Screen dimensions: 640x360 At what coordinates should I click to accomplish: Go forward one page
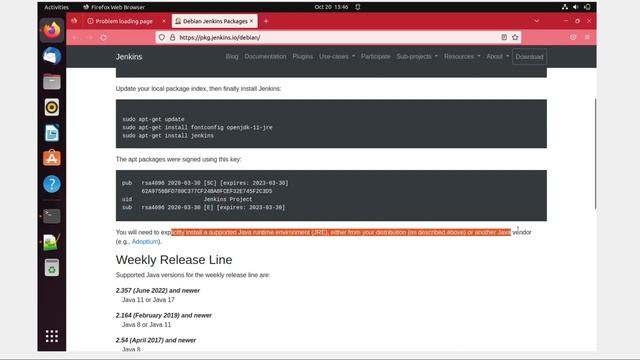(90, 37)
